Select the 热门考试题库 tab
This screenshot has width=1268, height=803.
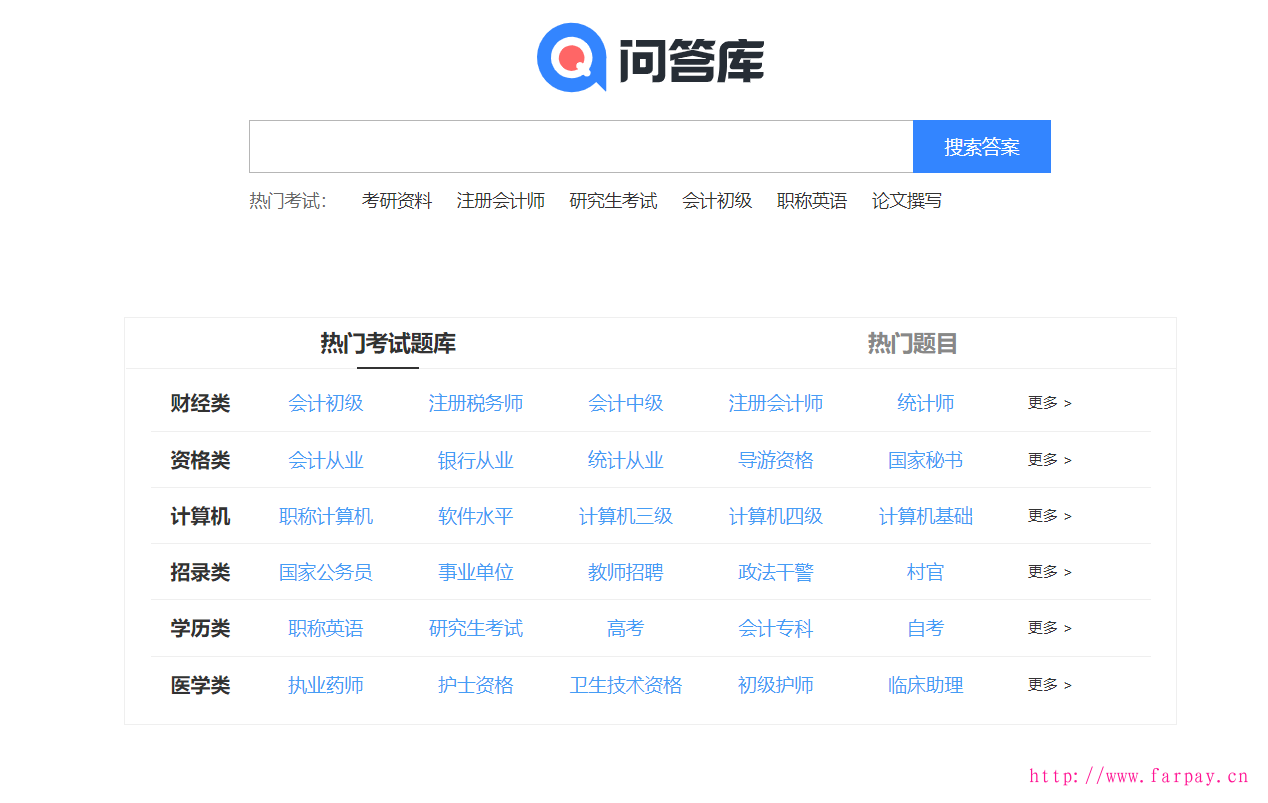click(388, 344)
